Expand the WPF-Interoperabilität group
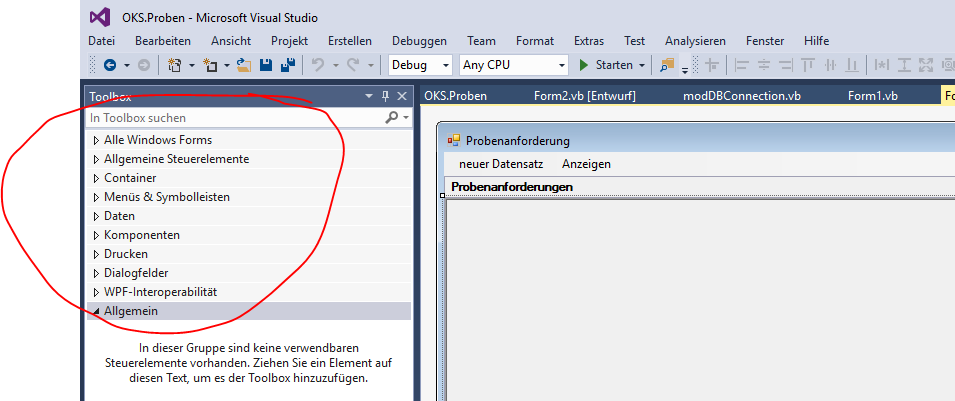The image size is (955, 401). (96, 292)
